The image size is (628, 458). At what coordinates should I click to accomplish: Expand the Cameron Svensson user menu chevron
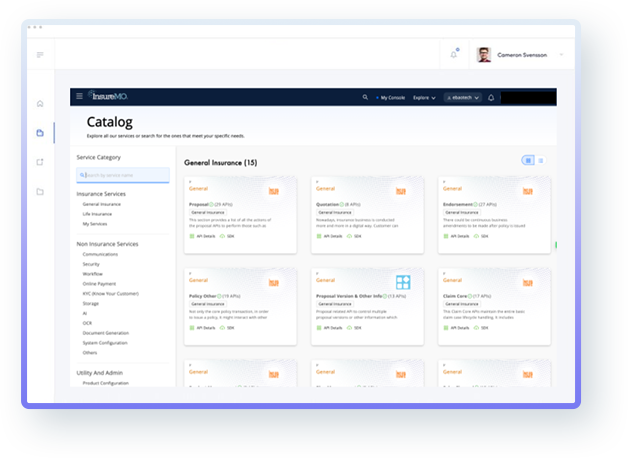pyautogui.click(x=561, y=55)
